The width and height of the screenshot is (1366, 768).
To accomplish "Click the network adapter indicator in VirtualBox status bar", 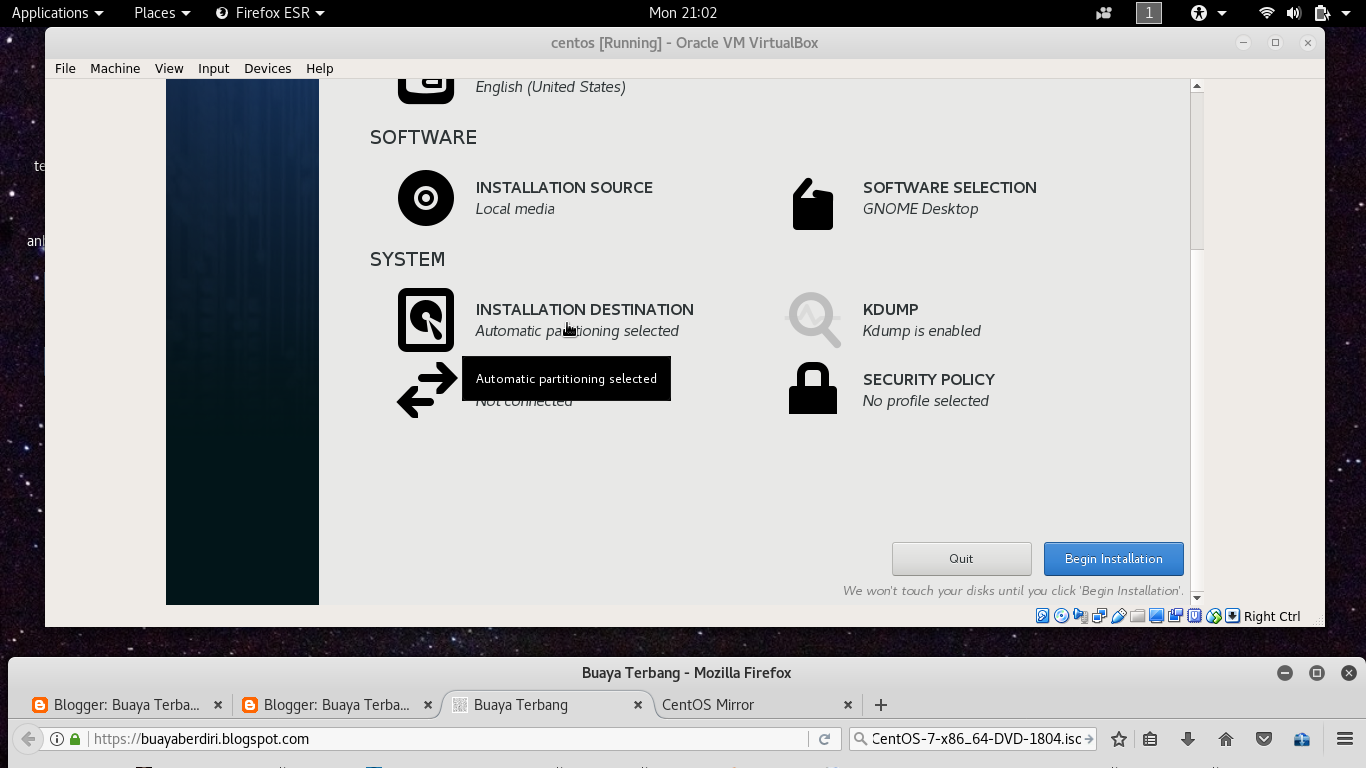I will (x=1100, y=616).
